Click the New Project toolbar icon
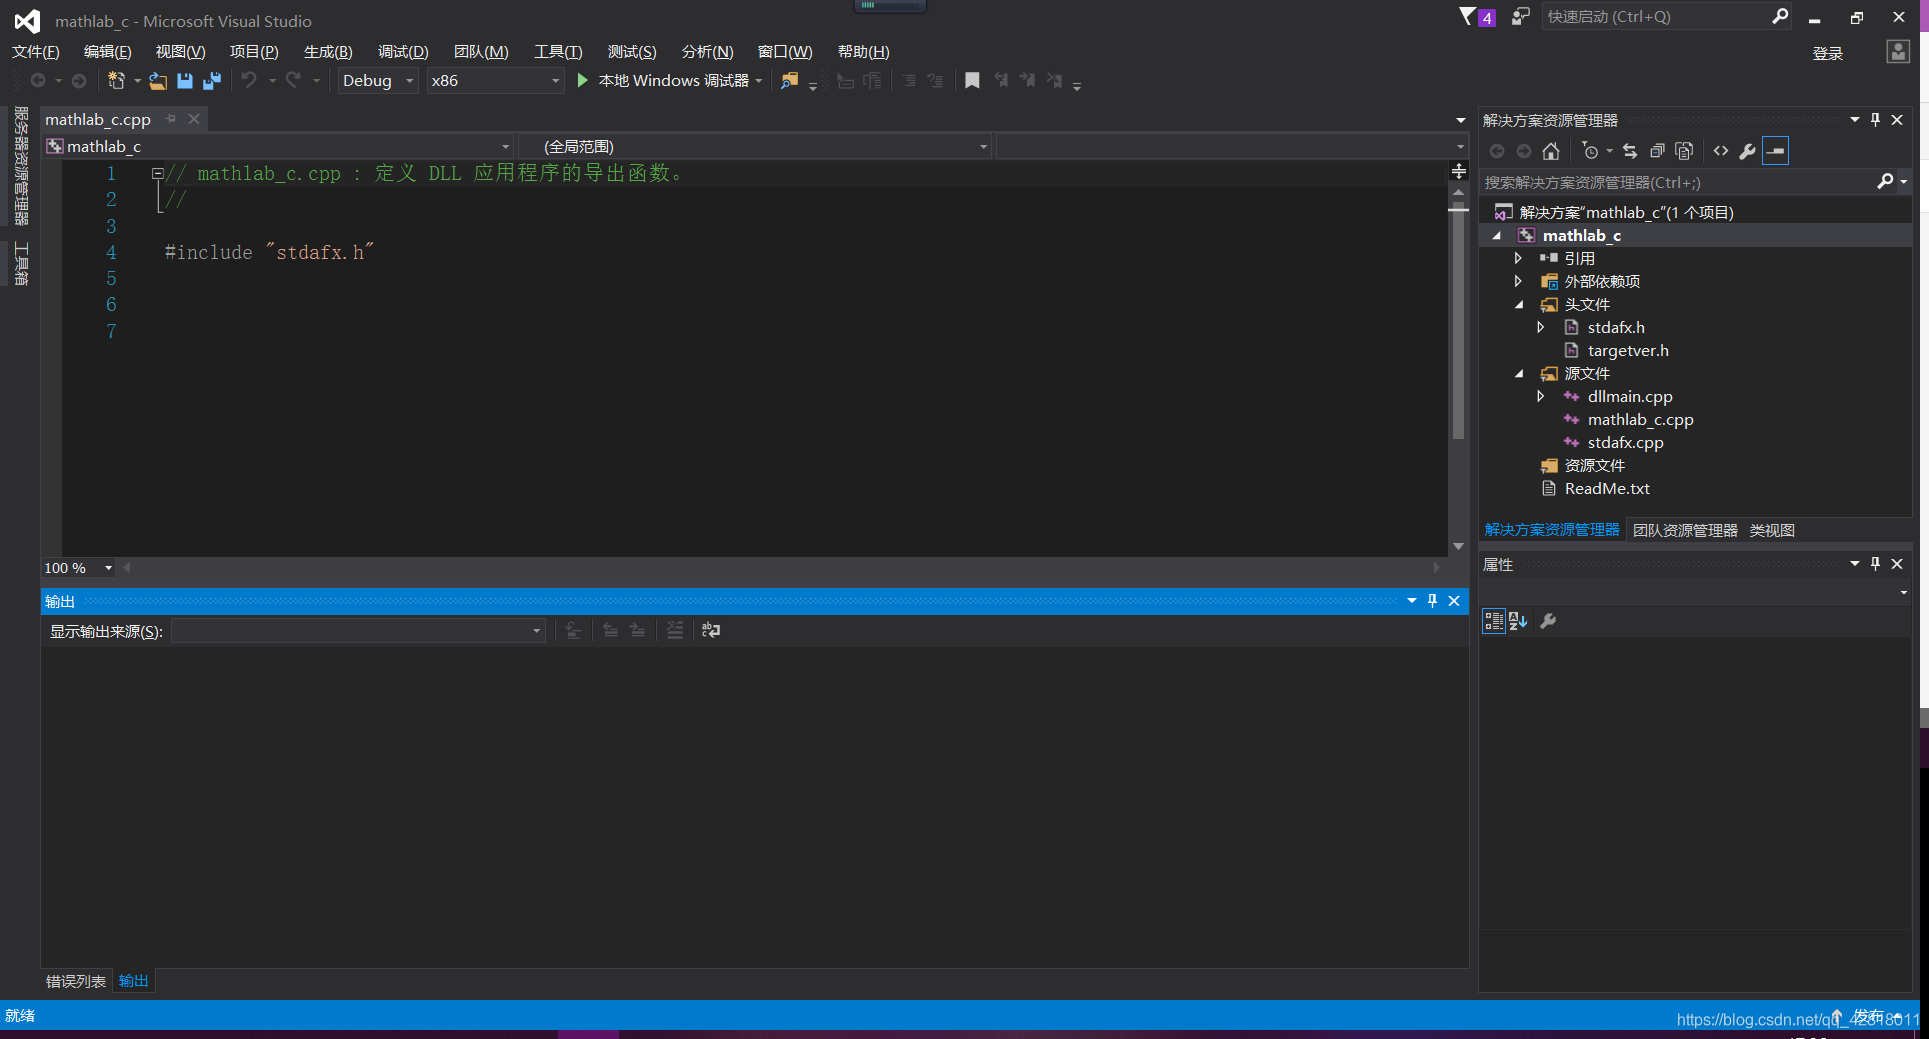The image size is (1929, 1039). point(116,80)
